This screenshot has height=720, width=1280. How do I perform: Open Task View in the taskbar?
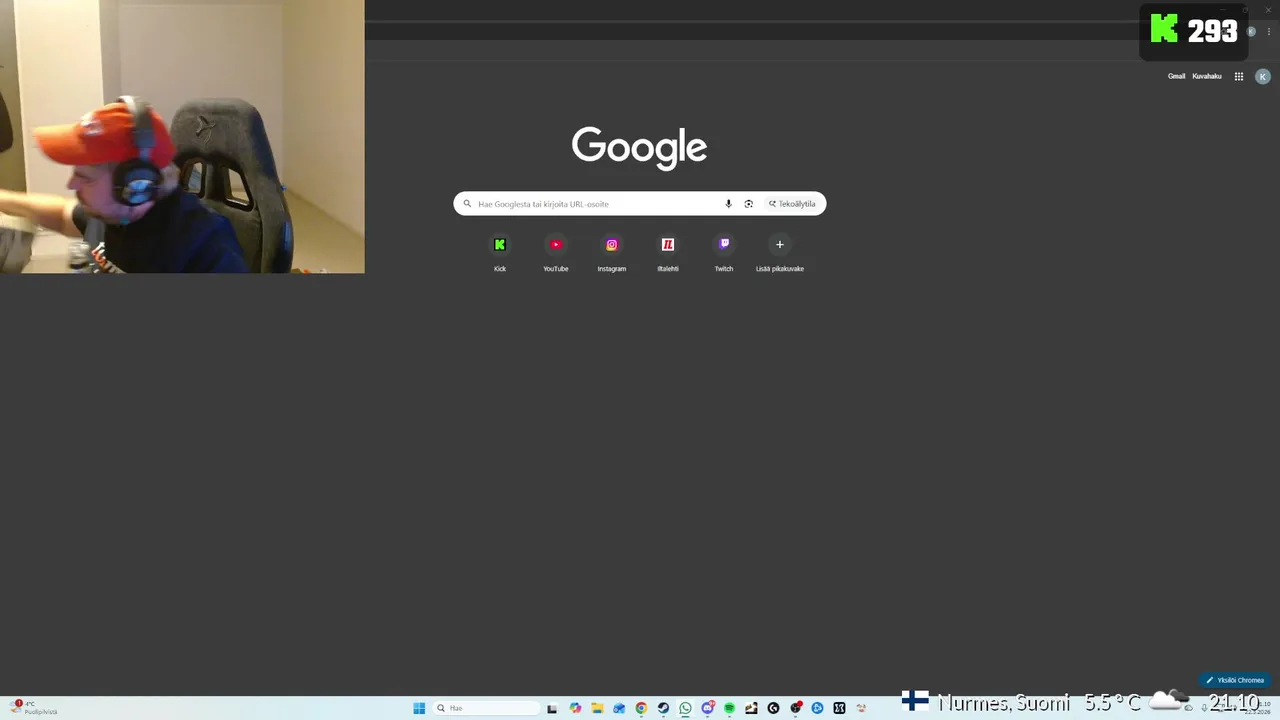[x=552, y=708]
